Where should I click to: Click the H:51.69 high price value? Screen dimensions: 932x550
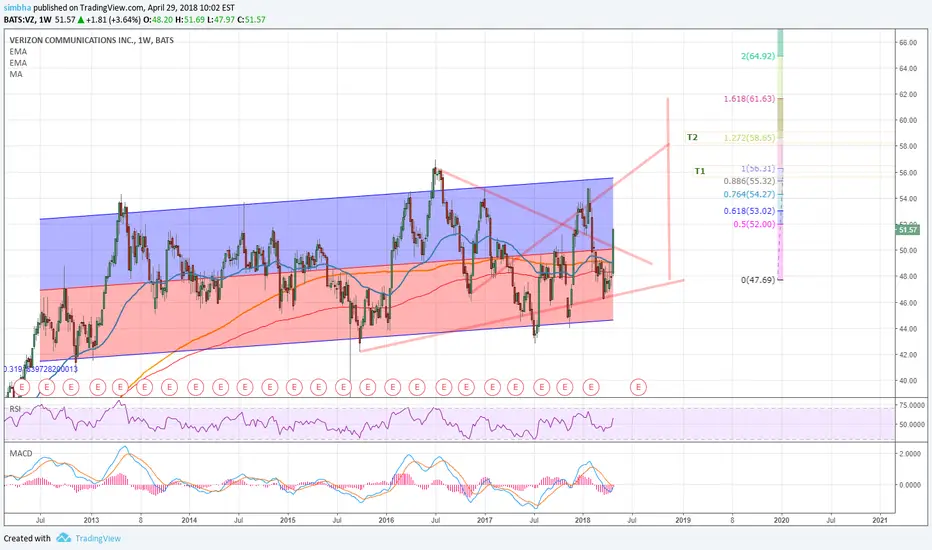(x=190, y=20)
